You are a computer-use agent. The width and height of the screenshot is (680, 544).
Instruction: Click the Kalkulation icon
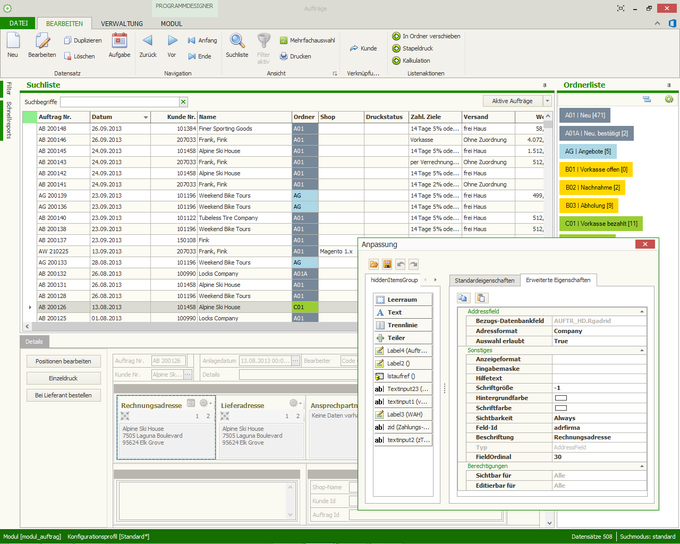pos(396,61)
